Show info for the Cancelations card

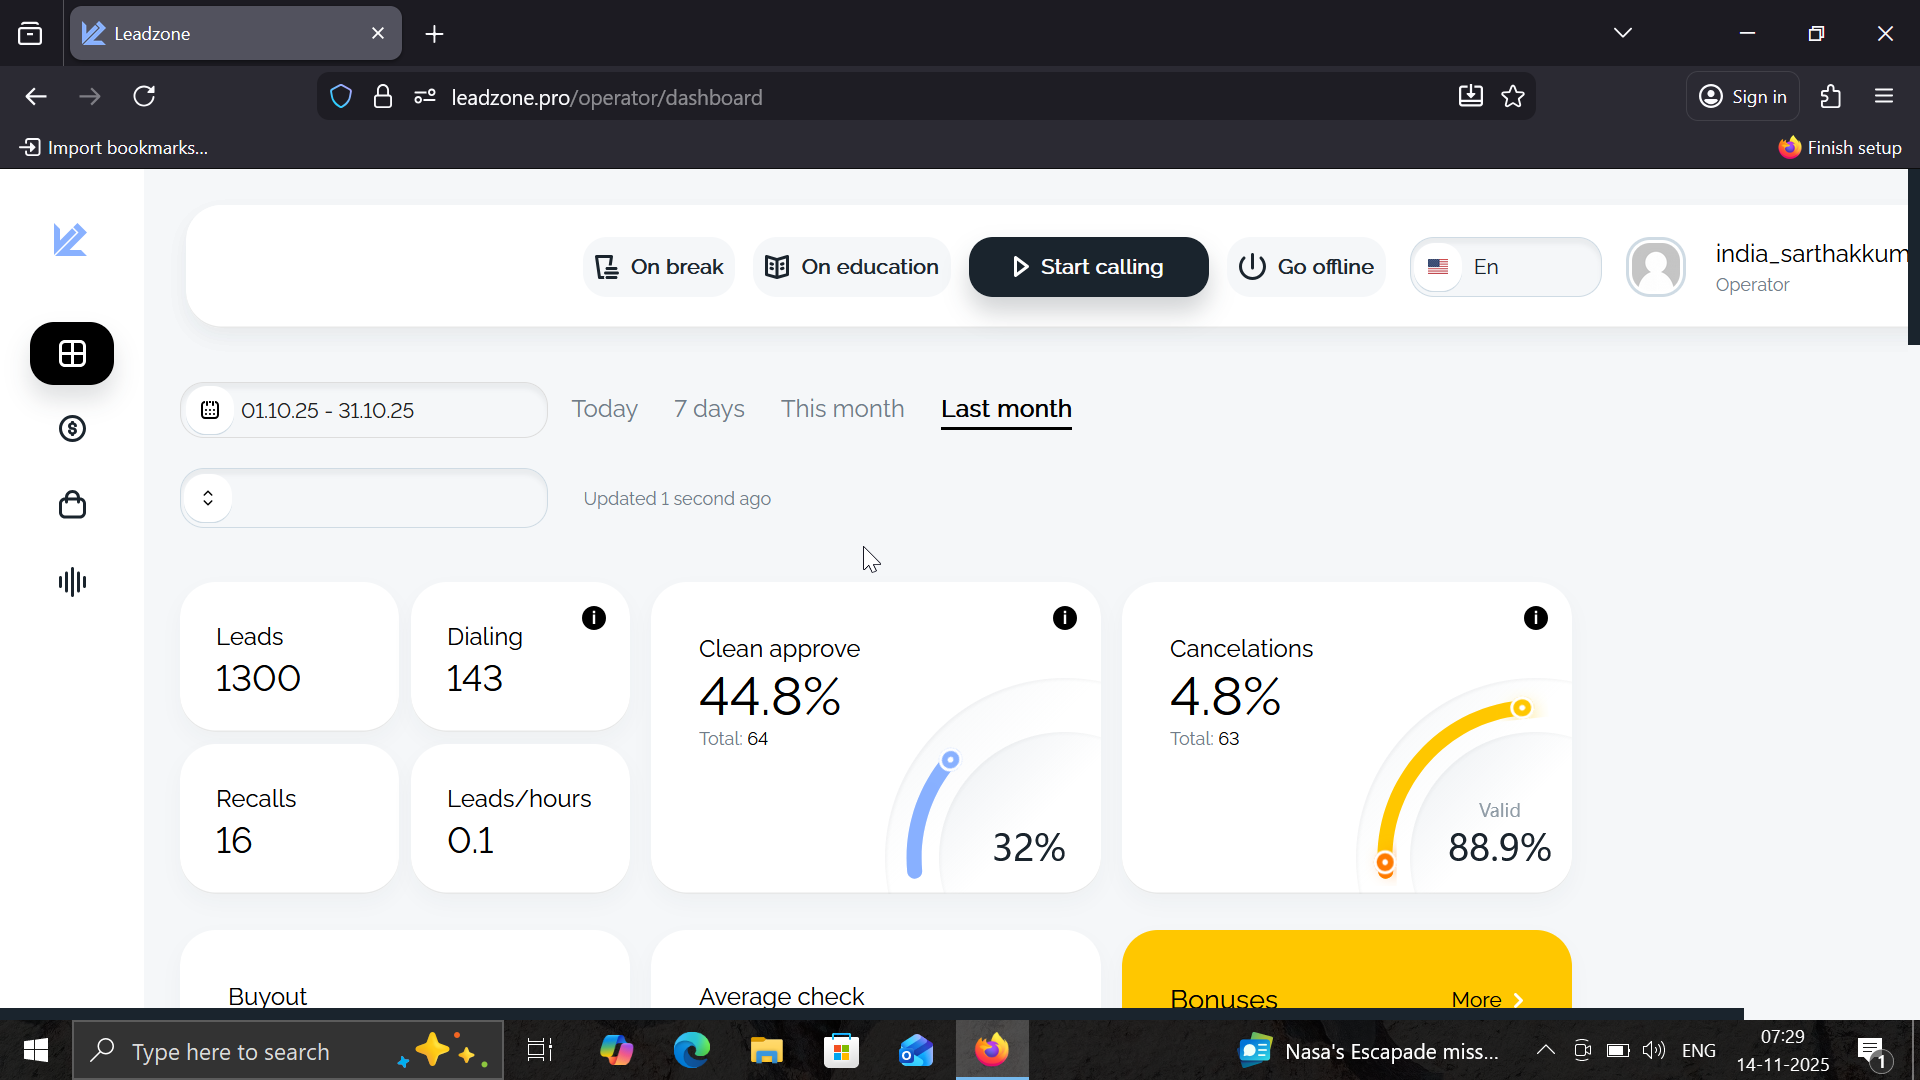[1536, 618]
